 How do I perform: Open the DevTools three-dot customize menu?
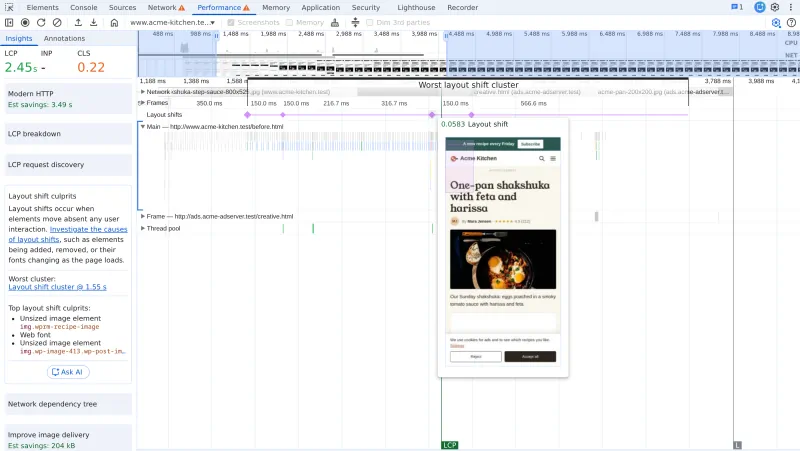click(x=791, y=7)
